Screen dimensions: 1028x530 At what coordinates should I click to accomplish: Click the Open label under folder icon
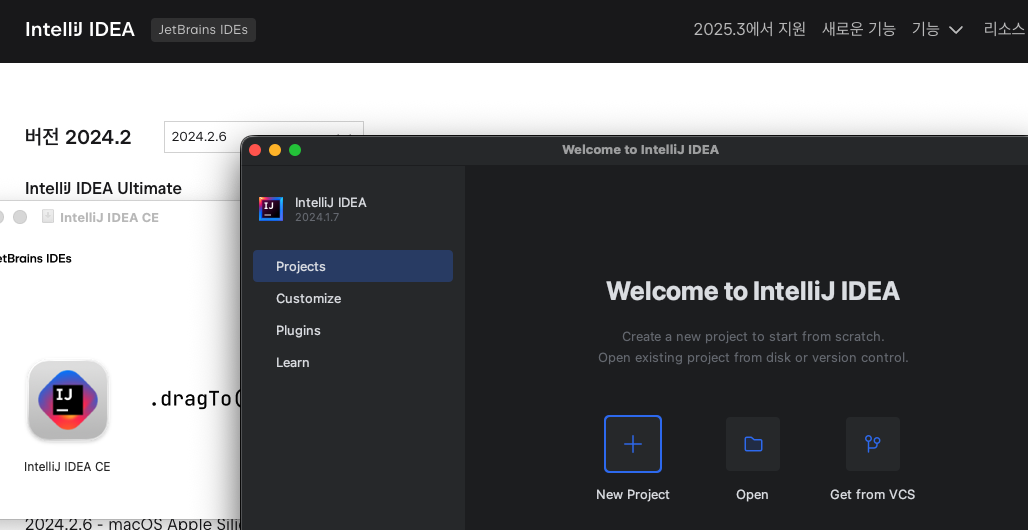pyautogui.click(x=752, y=495)
